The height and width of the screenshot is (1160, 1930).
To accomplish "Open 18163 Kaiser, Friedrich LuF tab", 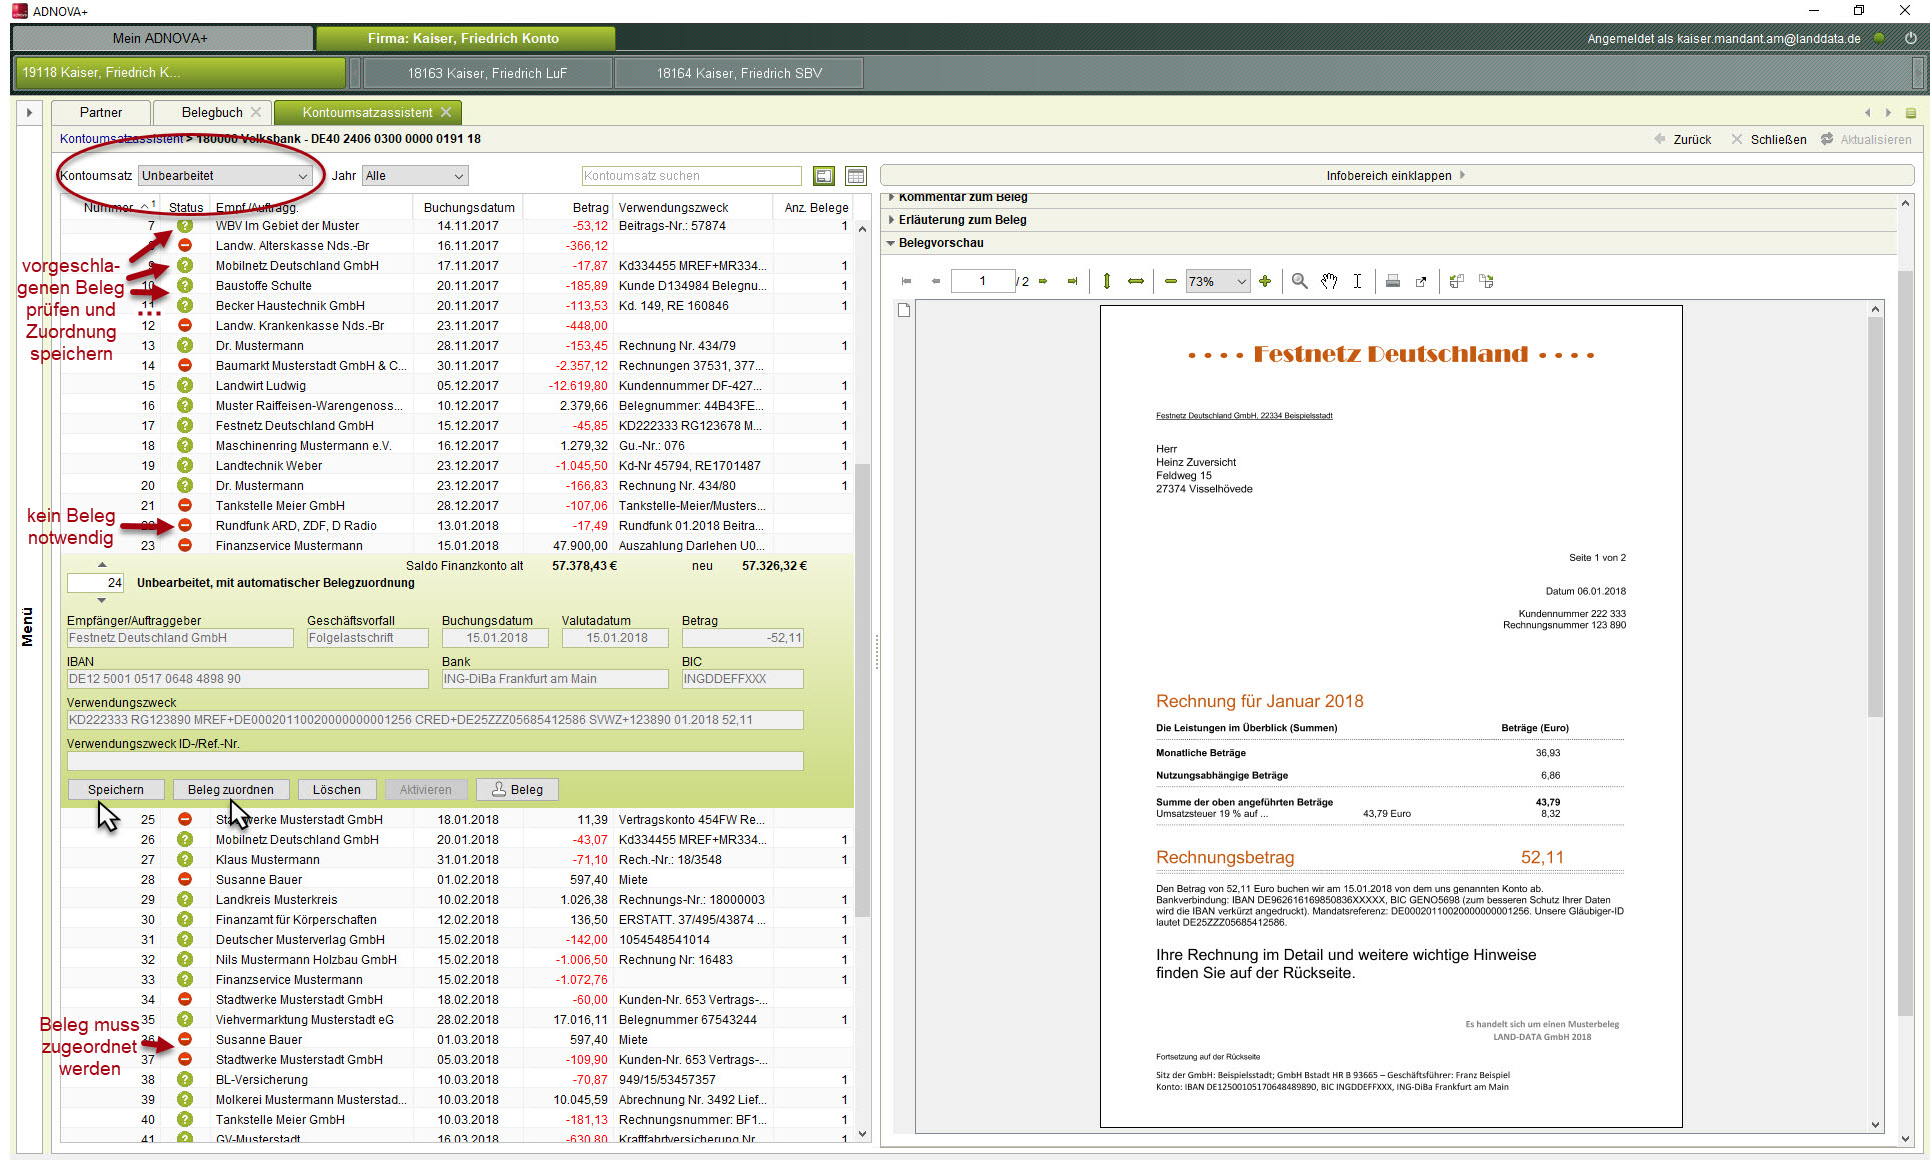I will pyautogui.click(x=487, y=73).
